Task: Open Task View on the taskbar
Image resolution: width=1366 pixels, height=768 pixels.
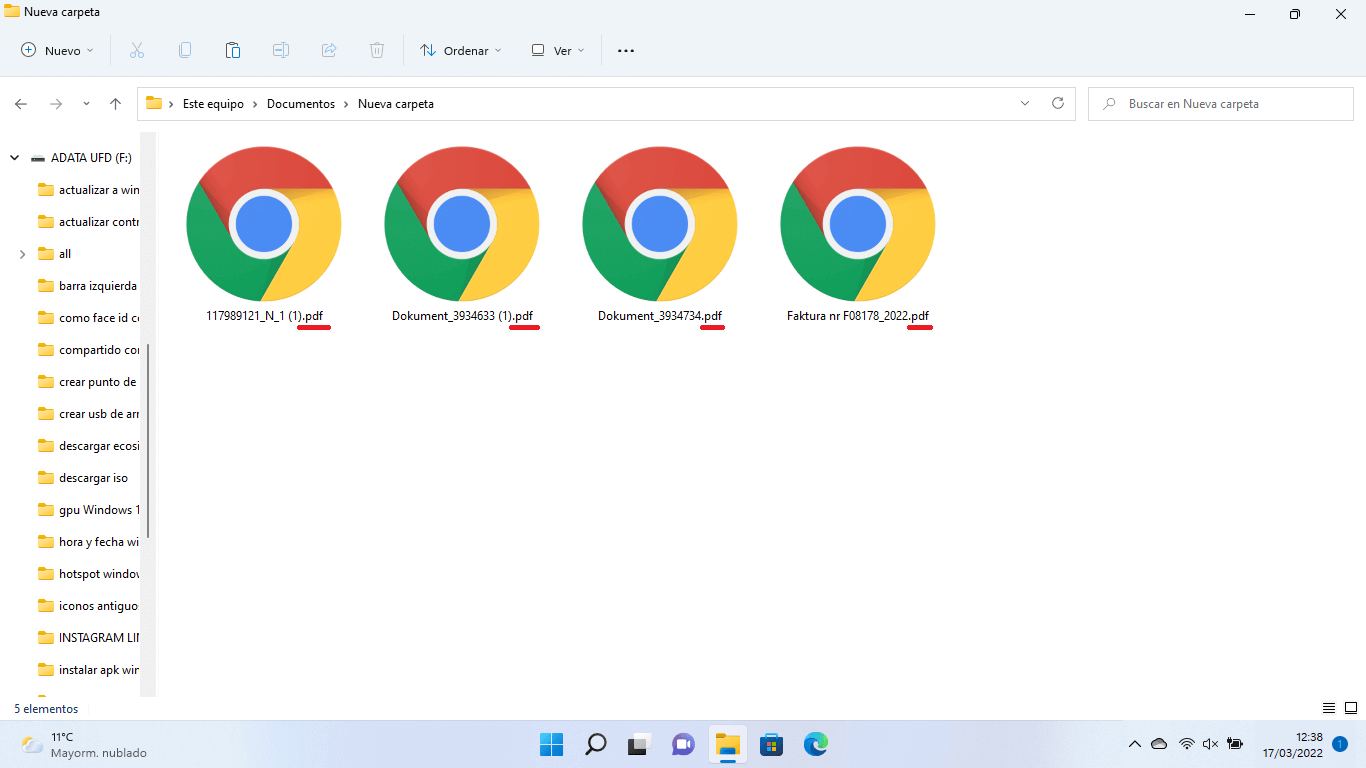Action: pos(639,744)
